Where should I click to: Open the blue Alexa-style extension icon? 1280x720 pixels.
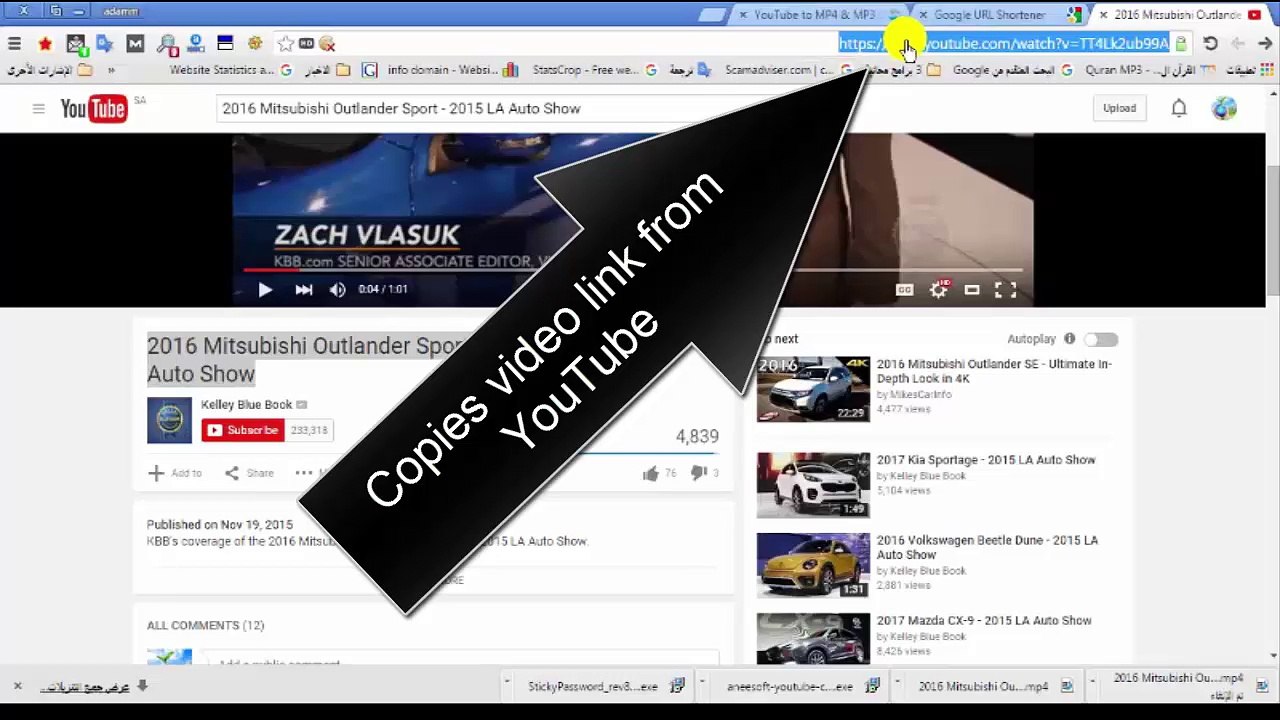(196, 44)
